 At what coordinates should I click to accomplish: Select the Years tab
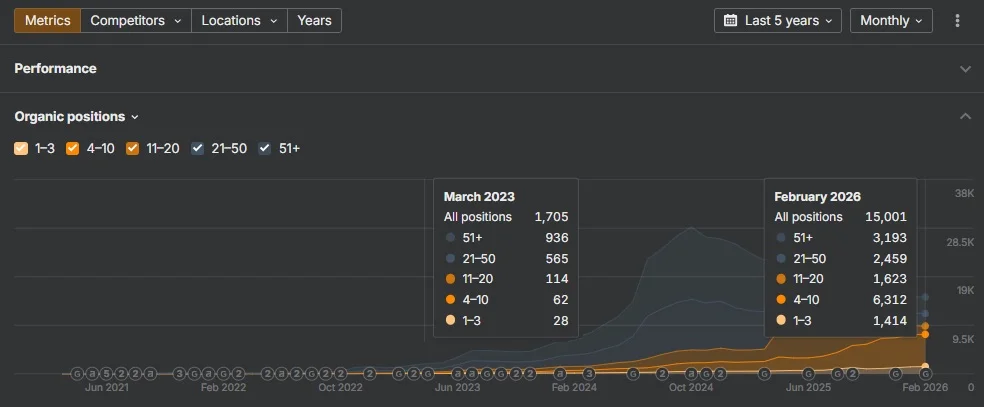click(314, 21)
